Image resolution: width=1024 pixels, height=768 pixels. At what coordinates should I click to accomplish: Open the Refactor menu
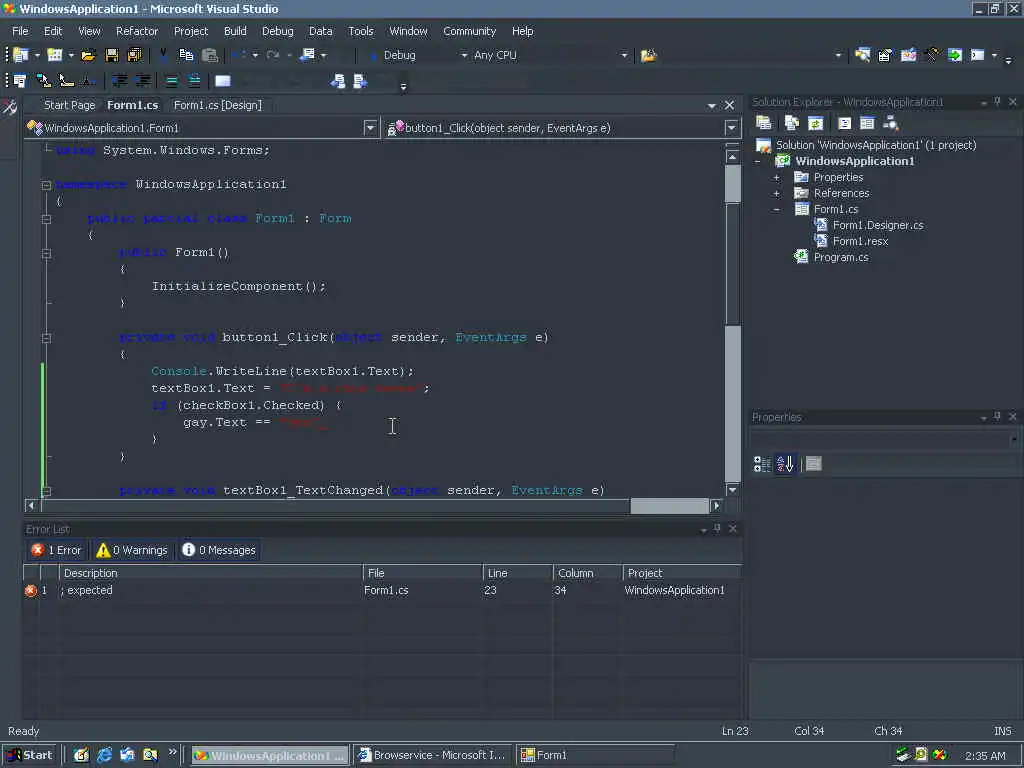(x=136, y=31)
